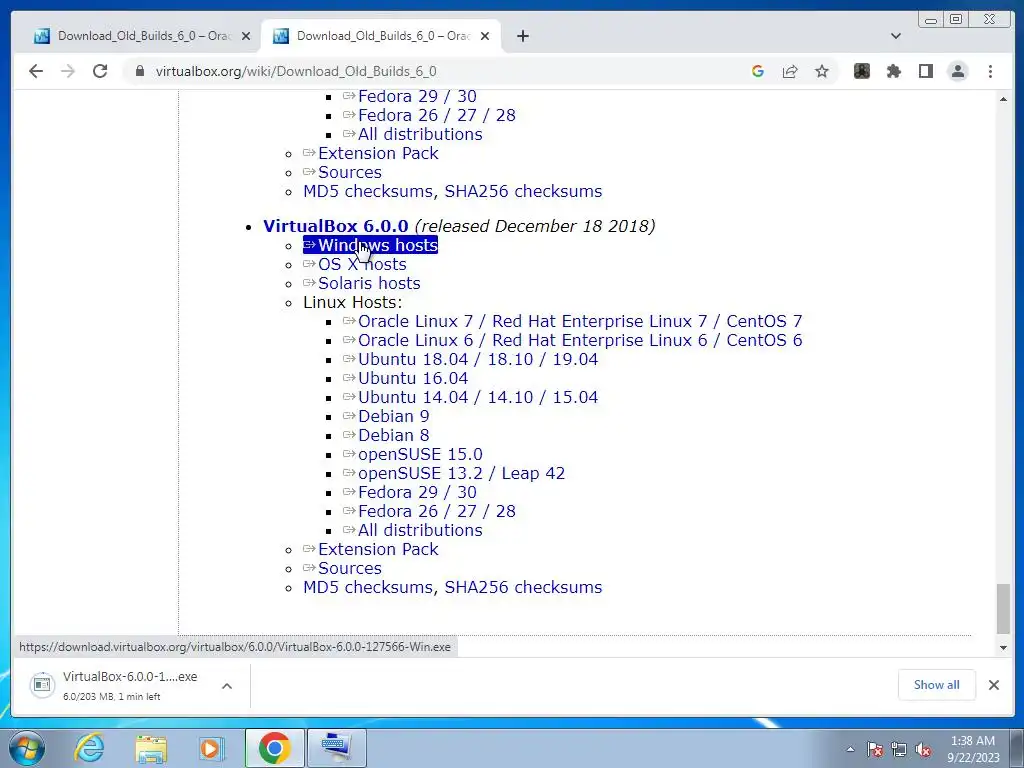Download openSUSE 15.0 package

[x=413, y=454]
